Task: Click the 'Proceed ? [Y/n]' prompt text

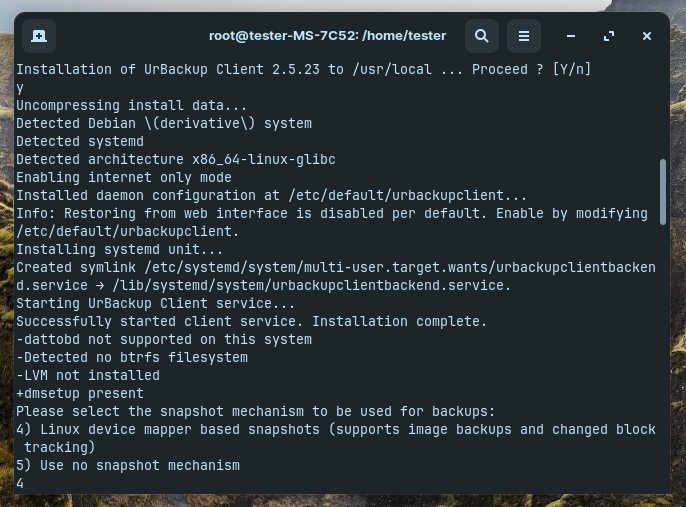Action: coord(531,69)
